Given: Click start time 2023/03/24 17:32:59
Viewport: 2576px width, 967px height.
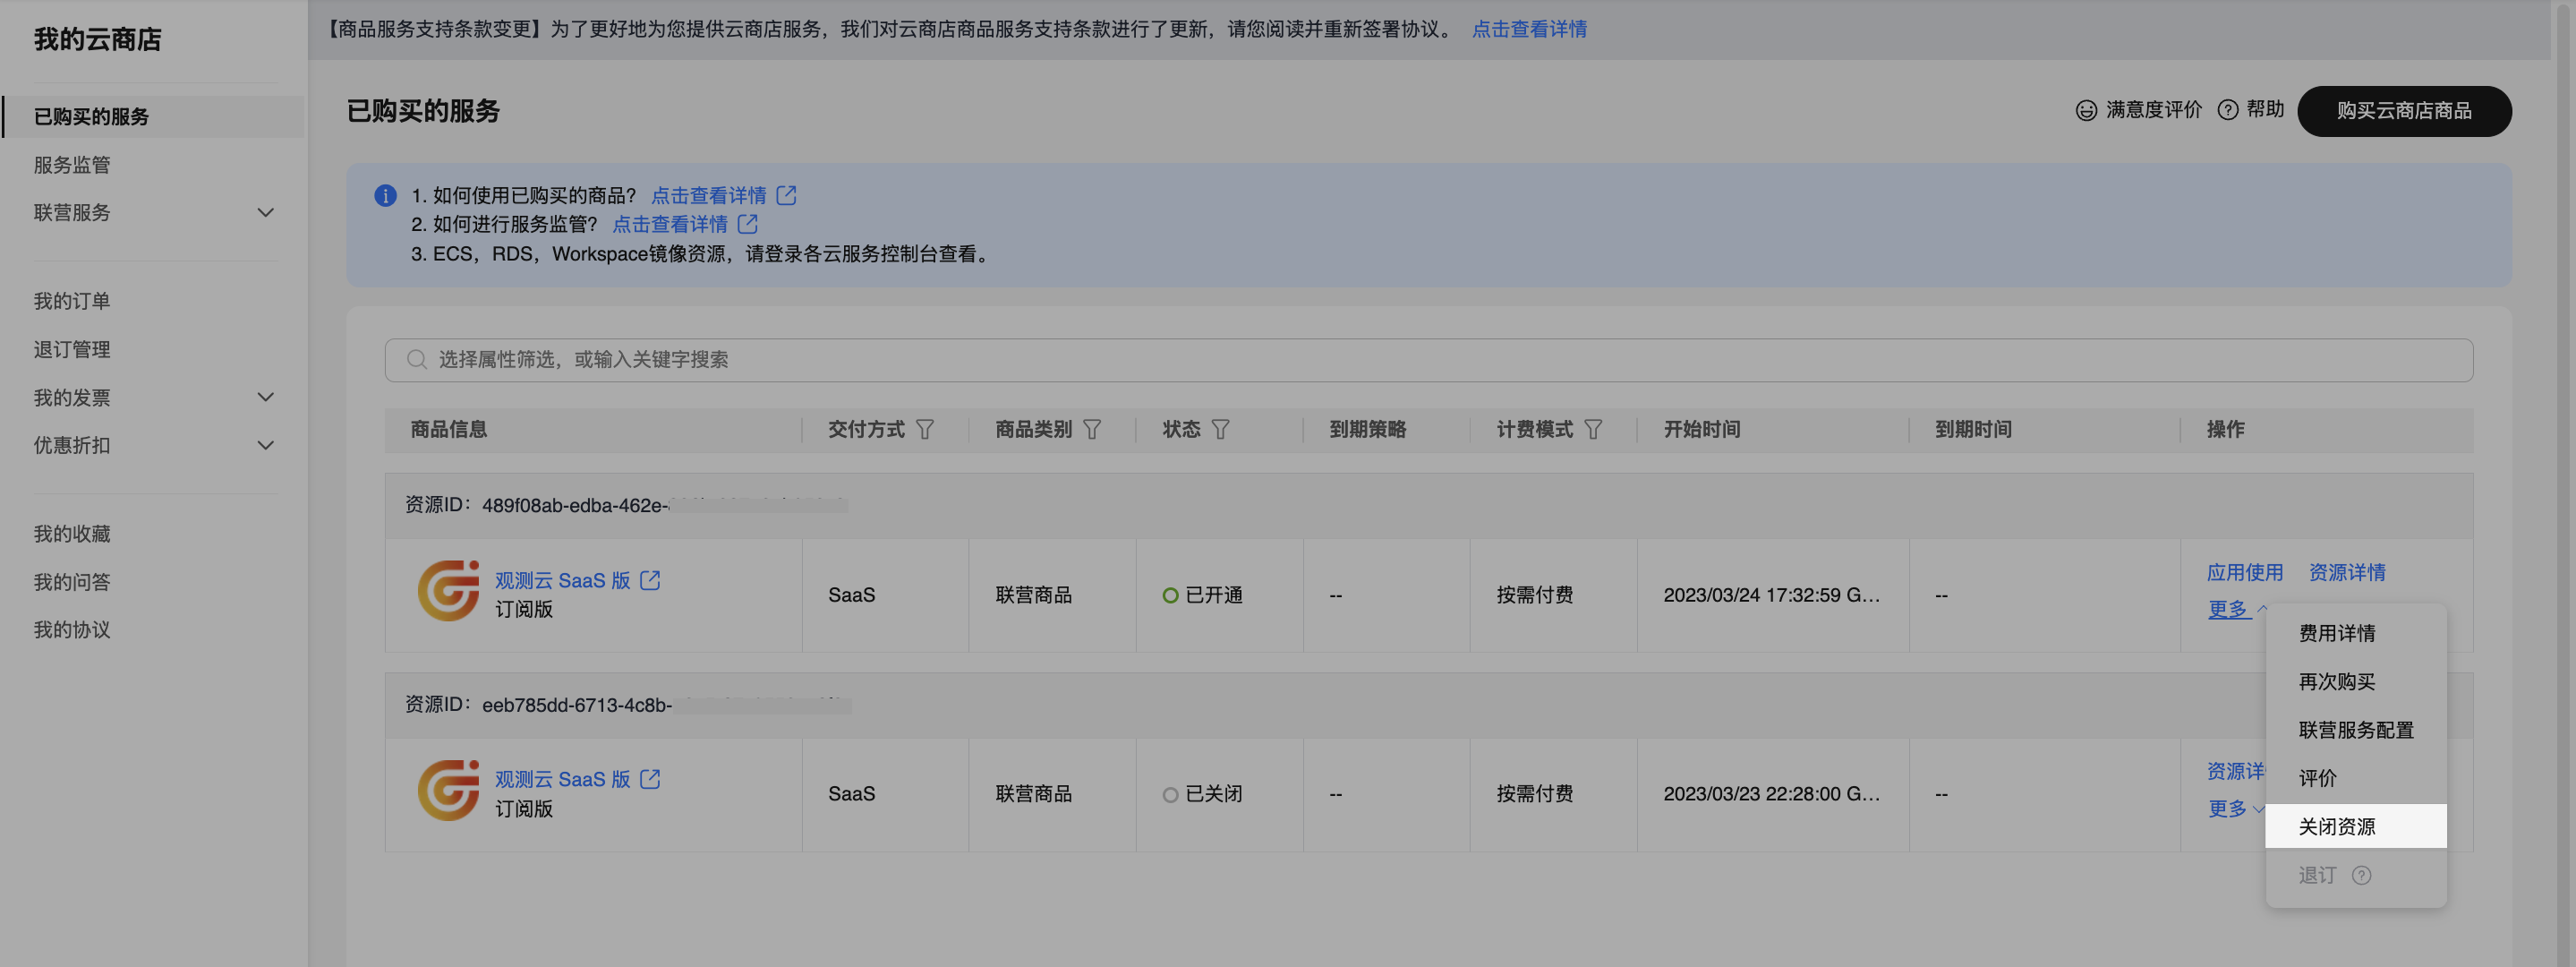Looking at the screenshot, I should click(1771, 595).
